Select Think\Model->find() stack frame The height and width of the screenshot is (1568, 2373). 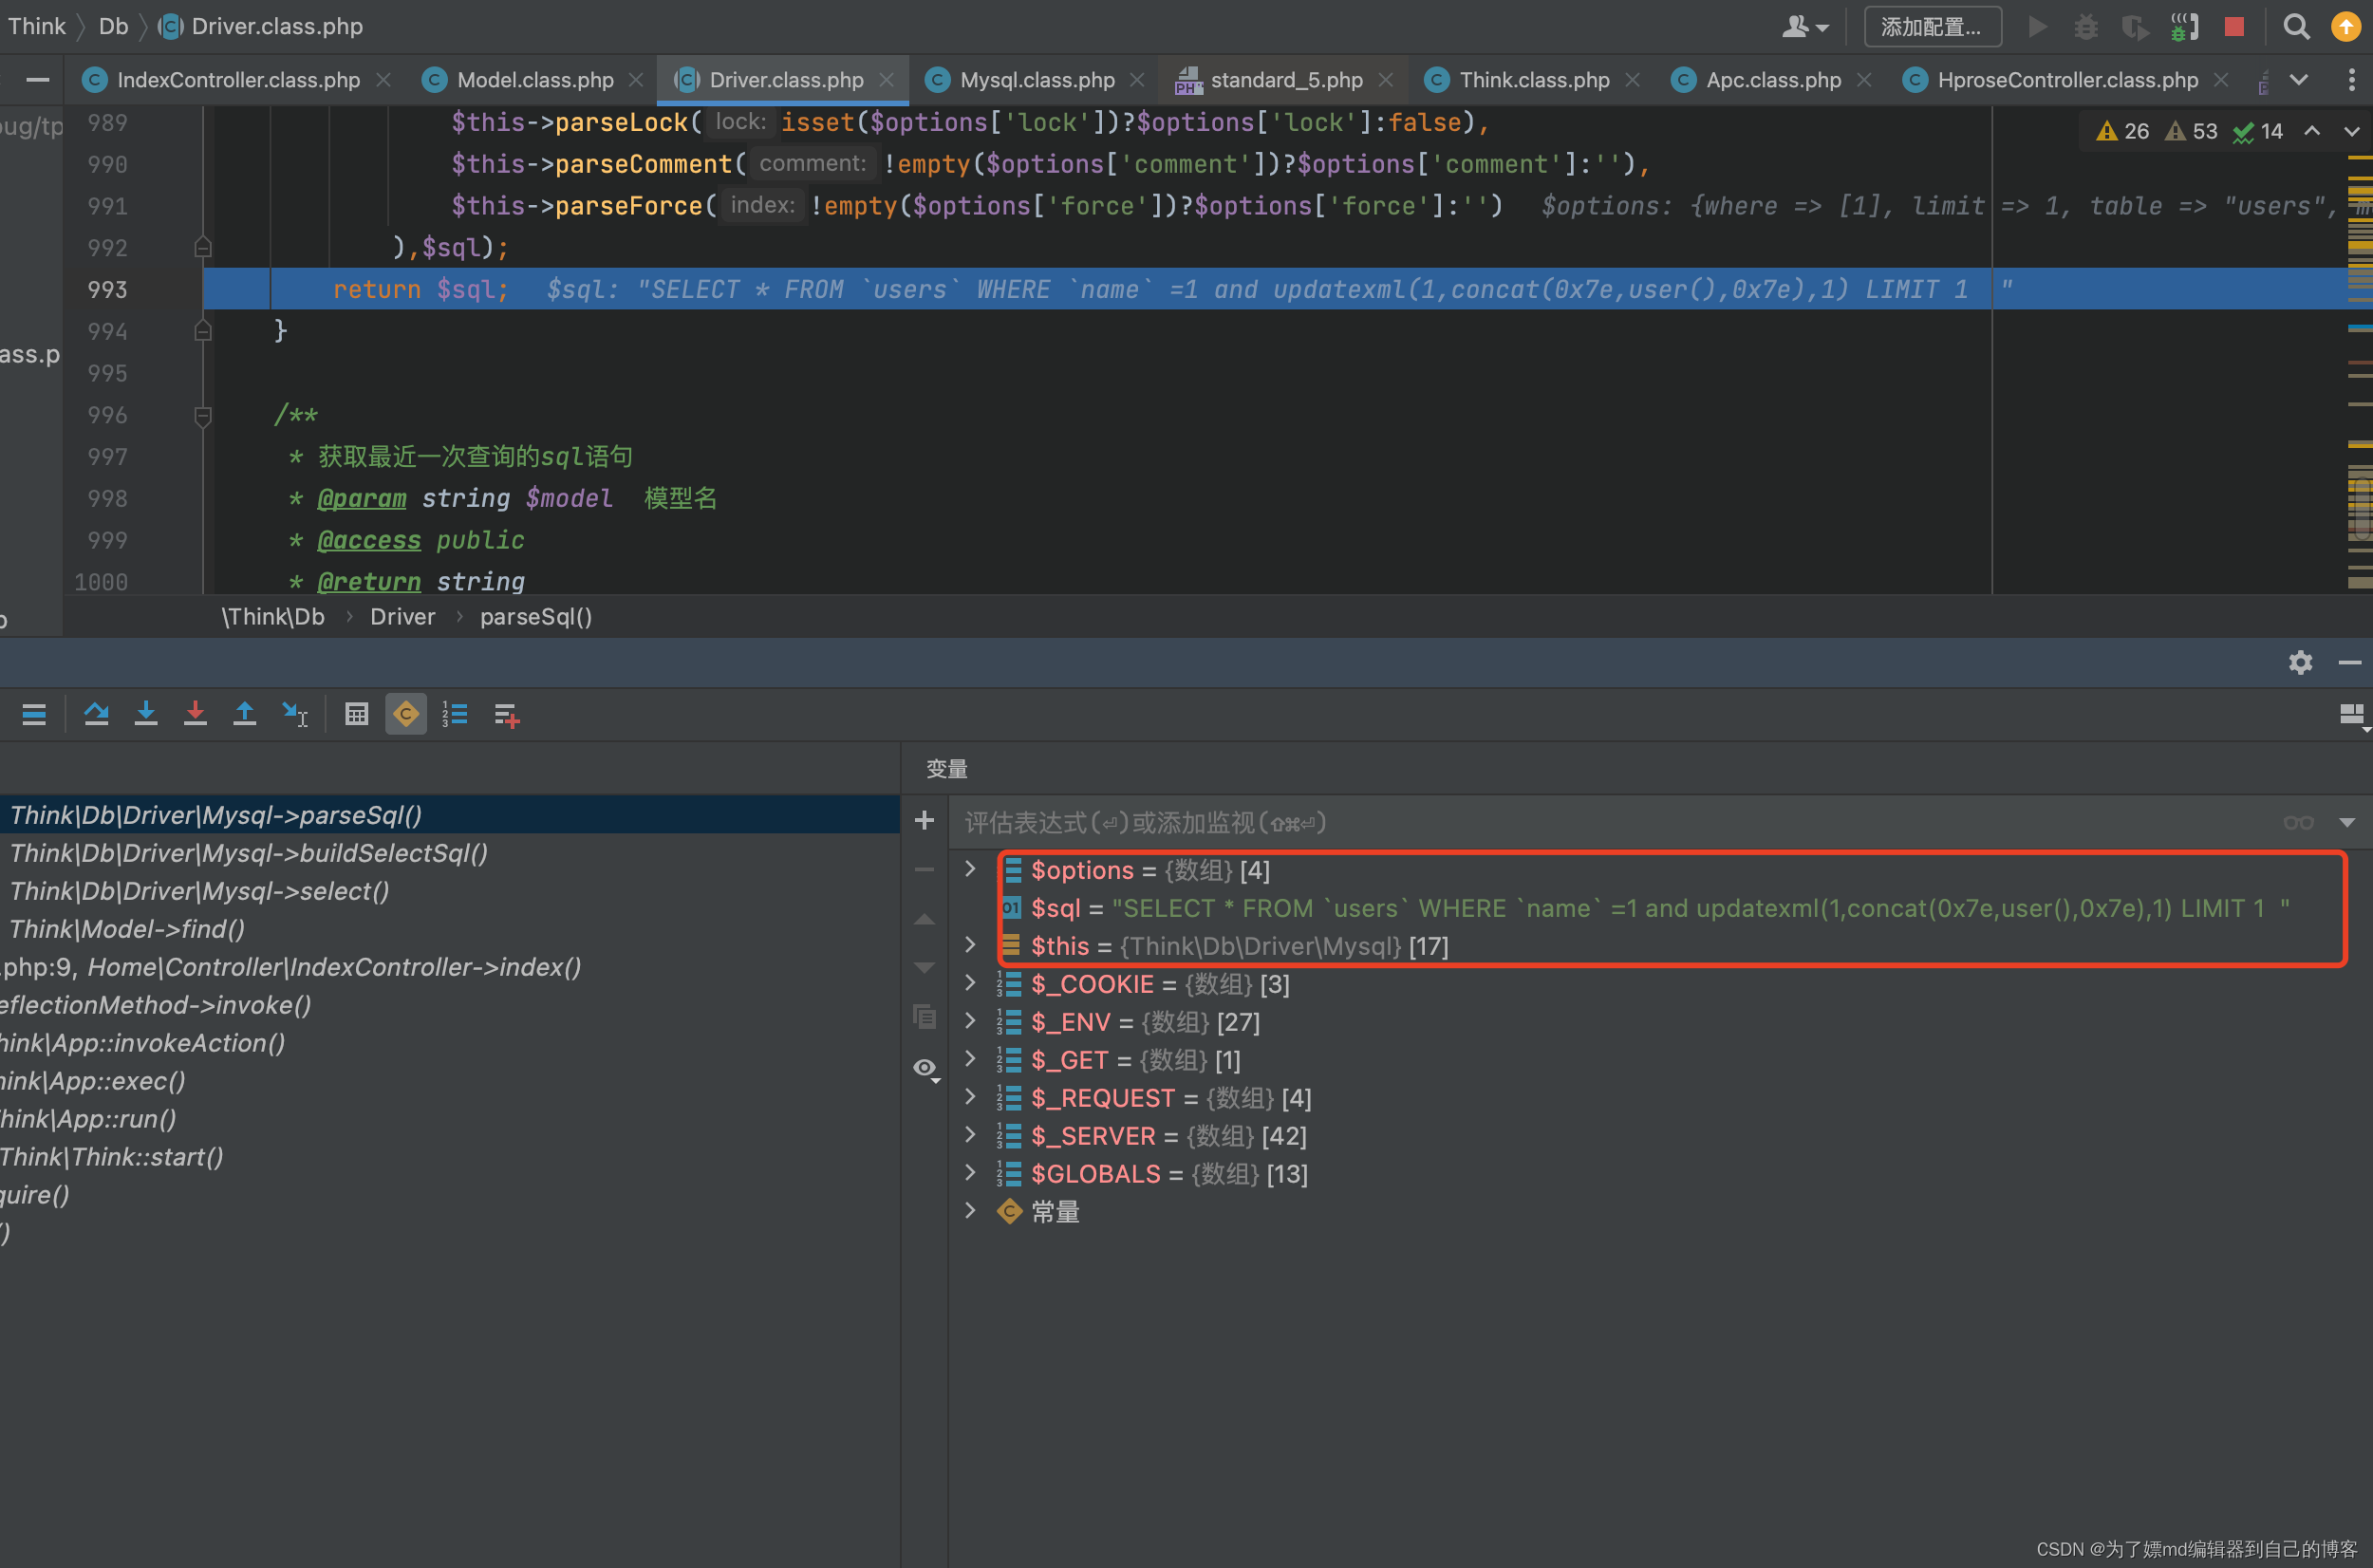127,929
